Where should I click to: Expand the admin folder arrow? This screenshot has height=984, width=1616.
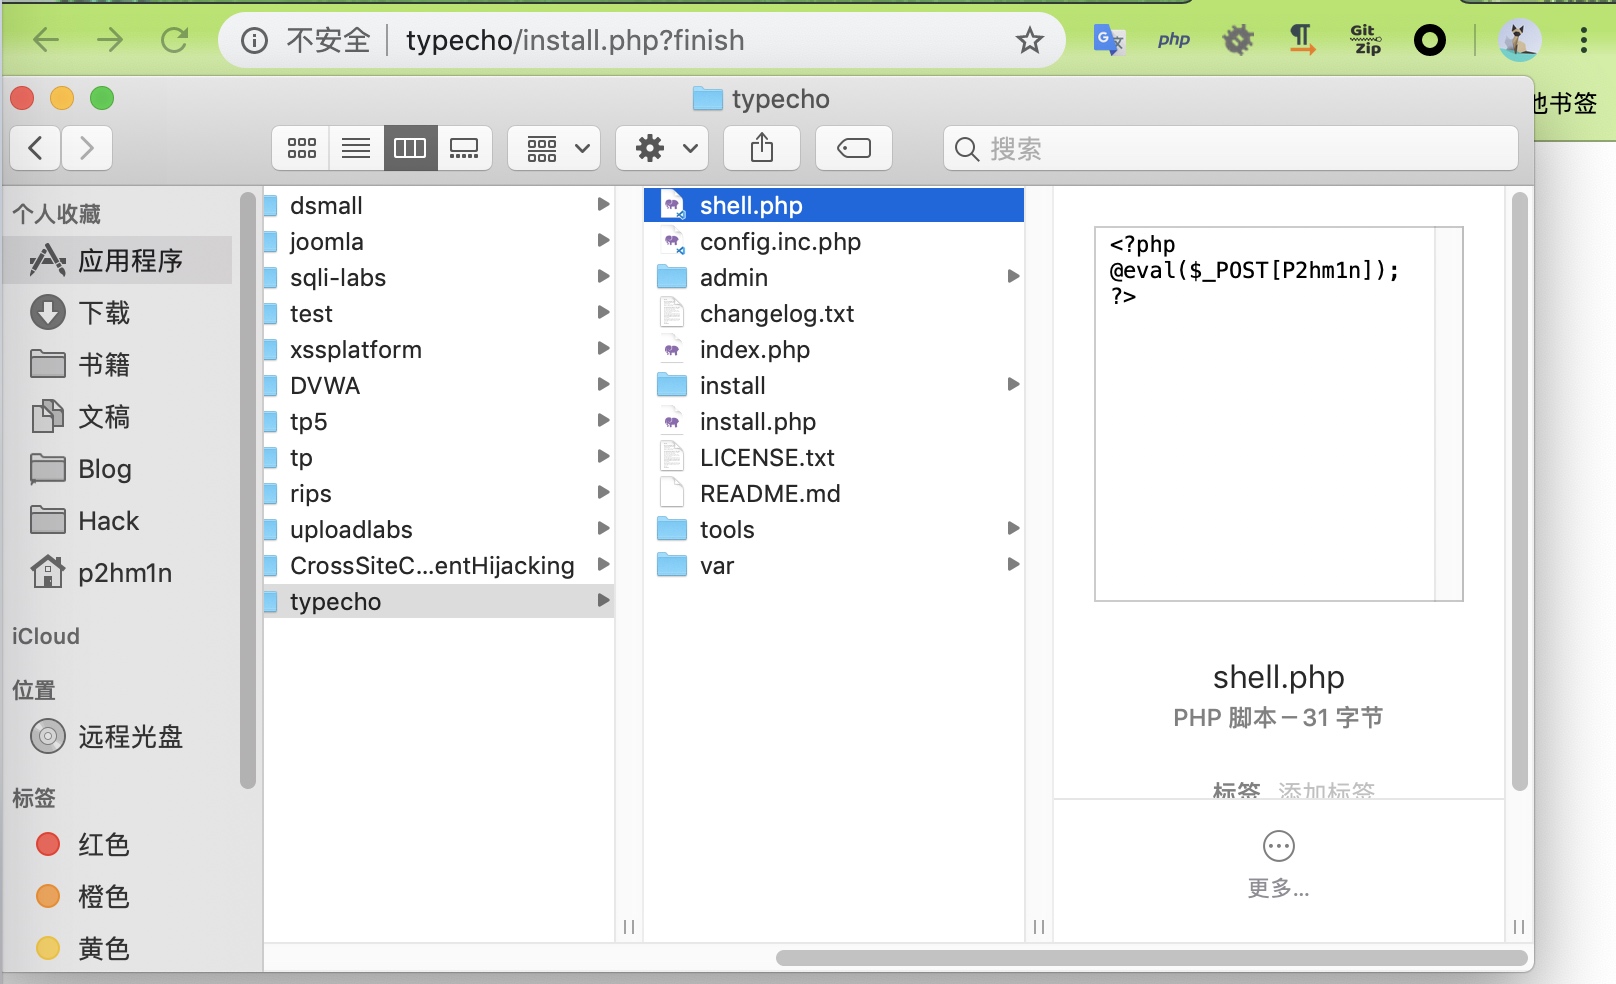pos(1013,277)
